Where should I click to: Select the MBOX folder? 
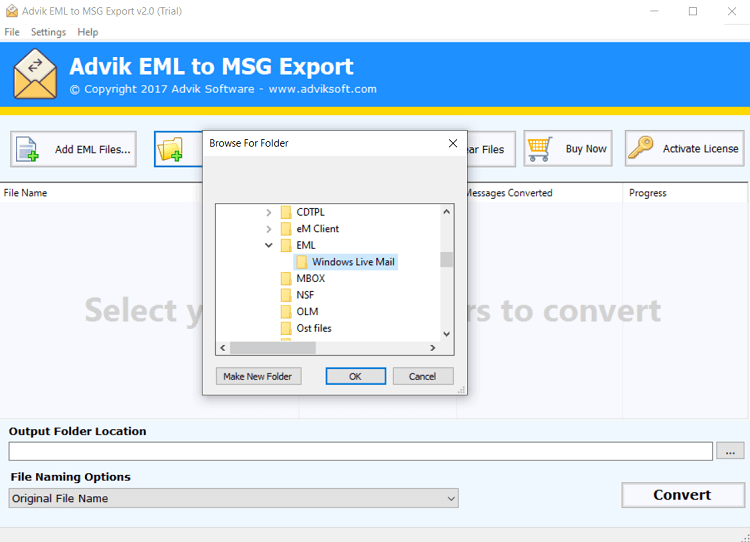pyautogui.click(x=310, y=278)
